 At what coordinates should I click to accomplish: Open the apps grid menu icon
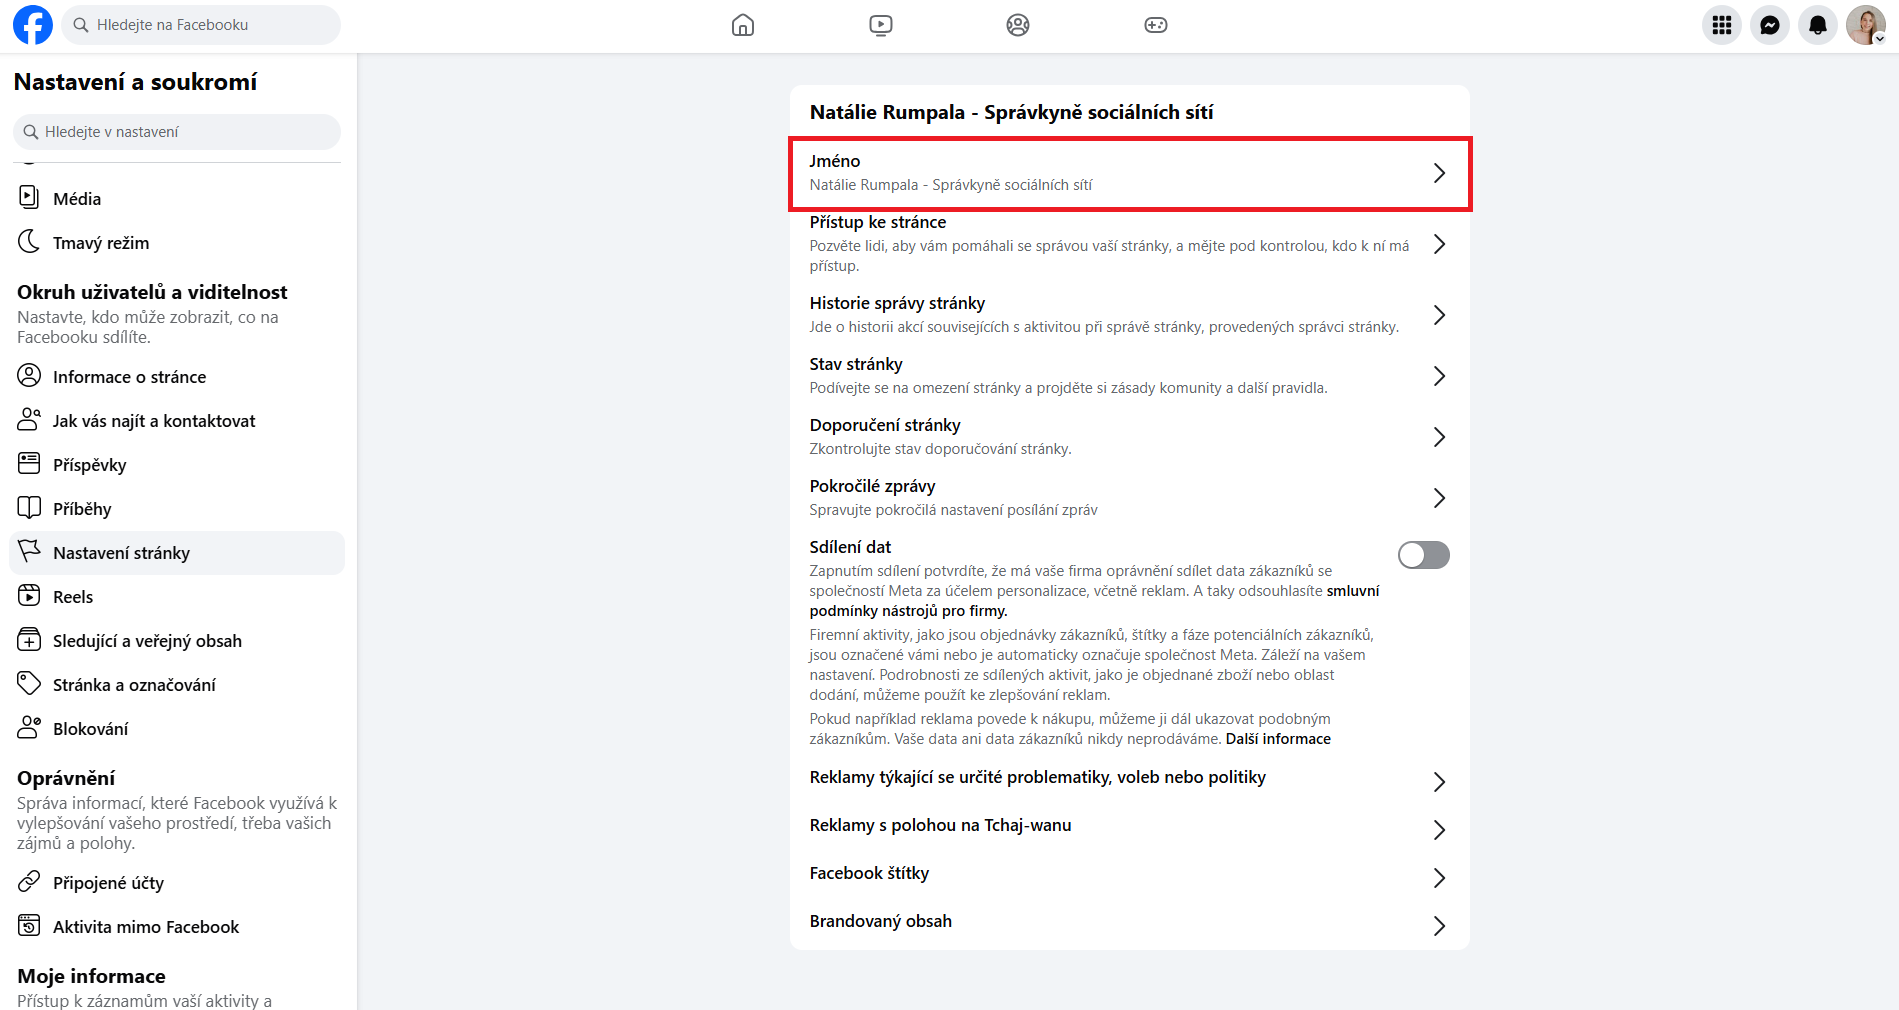[1721, 25]
